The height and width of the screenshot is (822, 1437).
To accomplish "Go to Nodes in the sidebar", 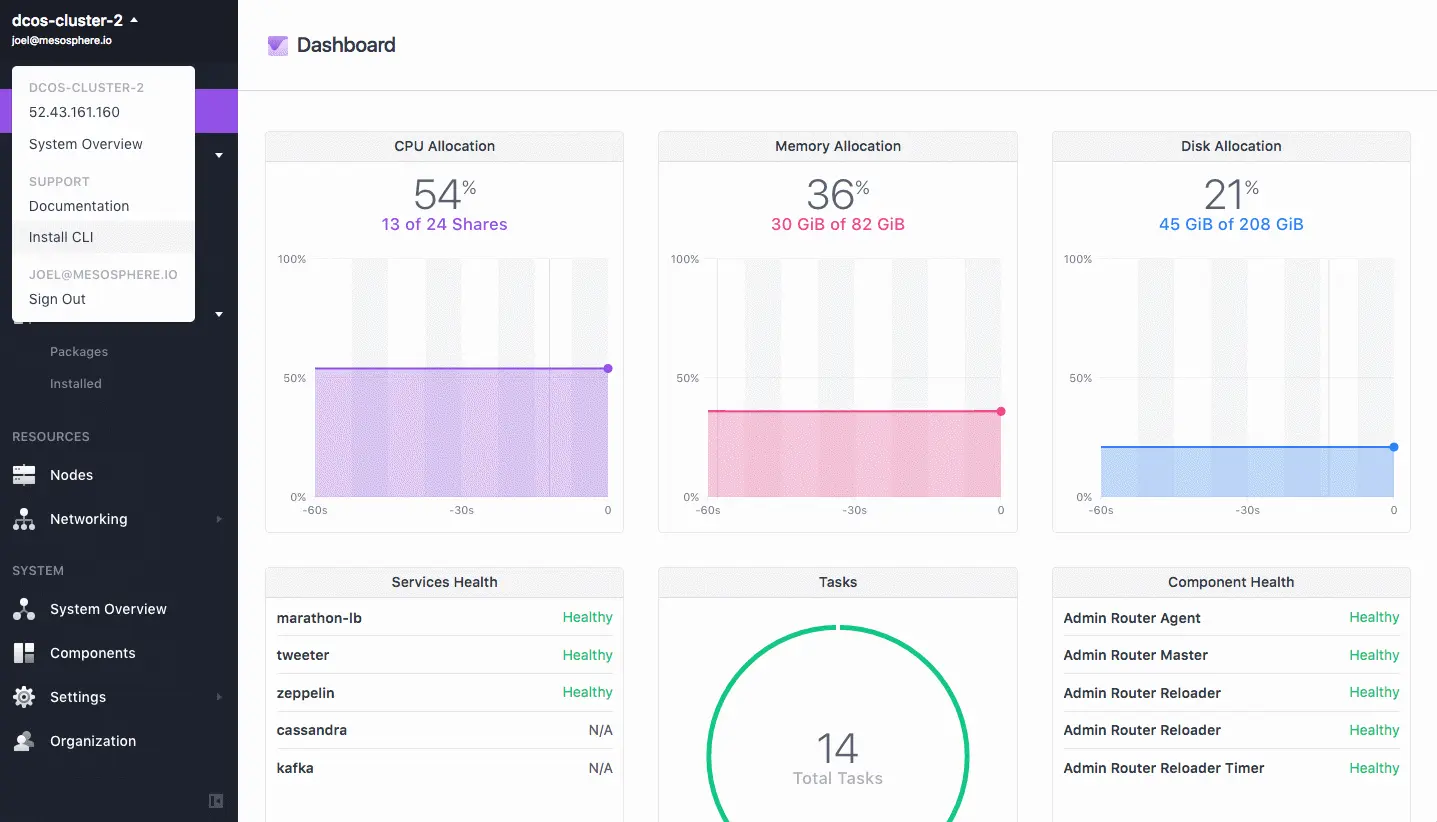I will coord(71,475).
